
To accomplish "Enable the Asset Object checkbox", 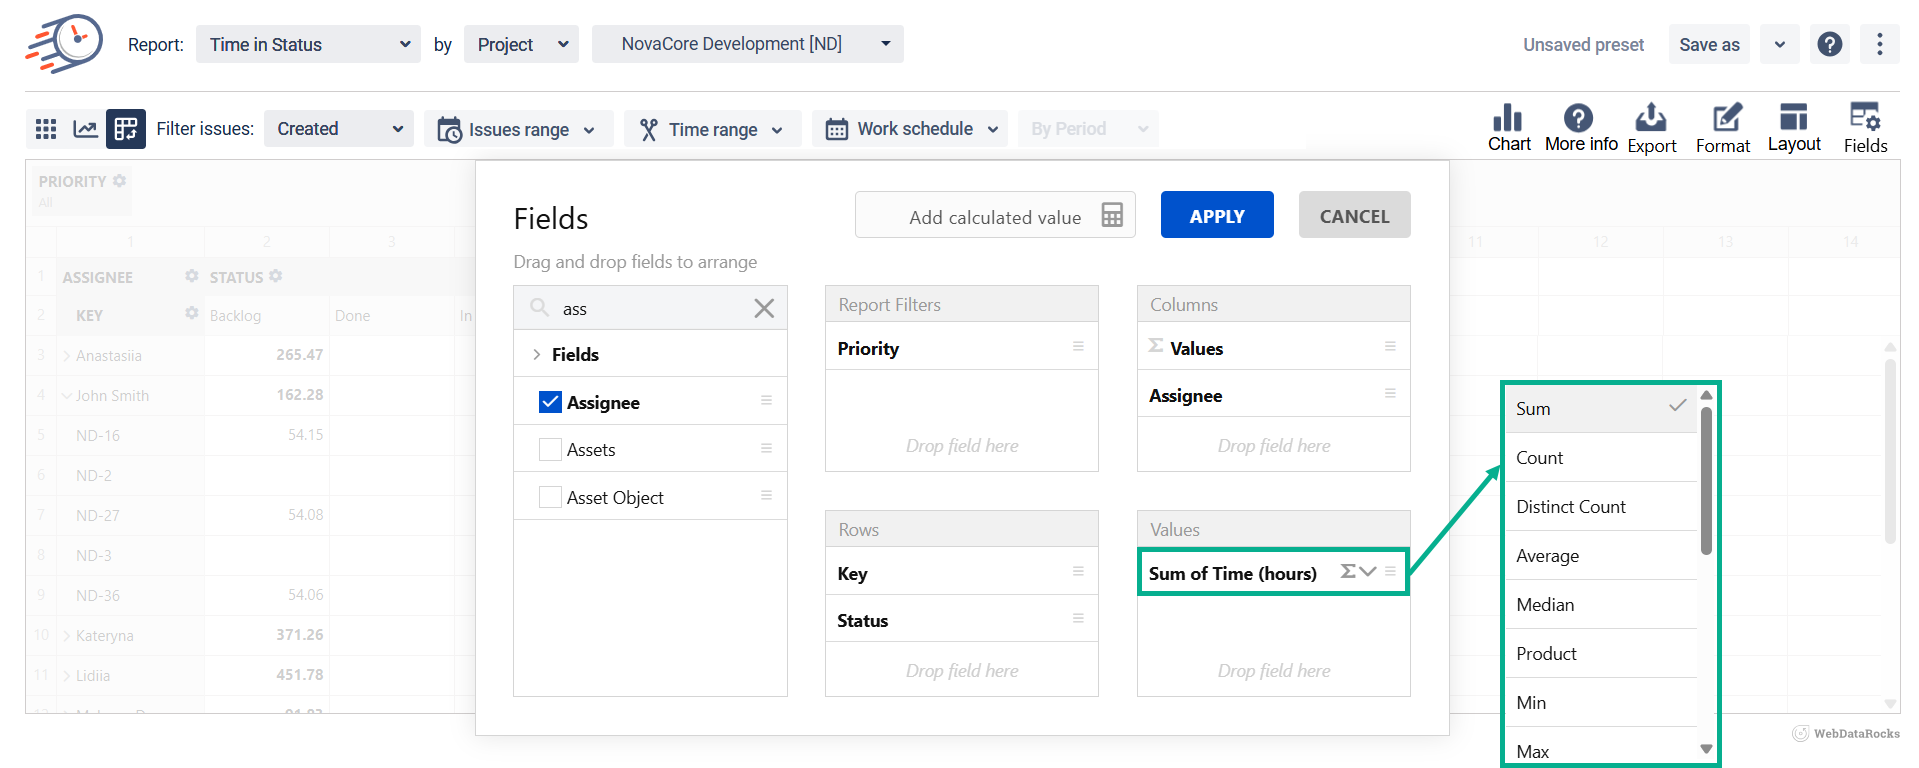I will tap(550, 497).
